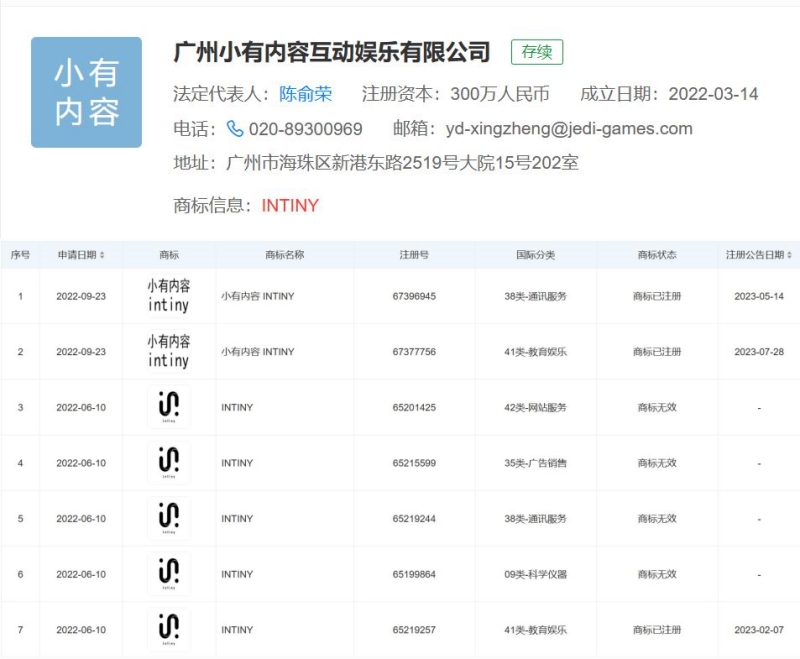Click registration number 65199864
The height and width of the screenshot is (659, 800).
(x=414, y=574)
